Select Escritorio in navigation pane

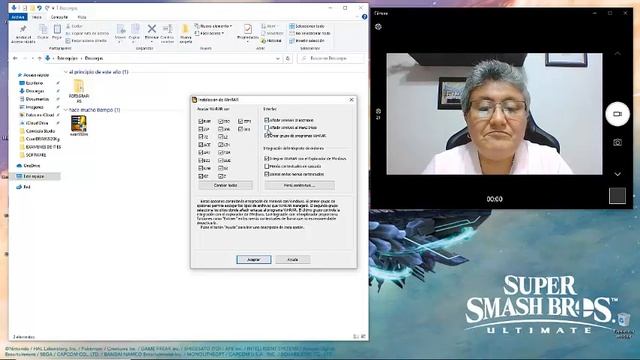pyautogui.click(x=34, y=83)
